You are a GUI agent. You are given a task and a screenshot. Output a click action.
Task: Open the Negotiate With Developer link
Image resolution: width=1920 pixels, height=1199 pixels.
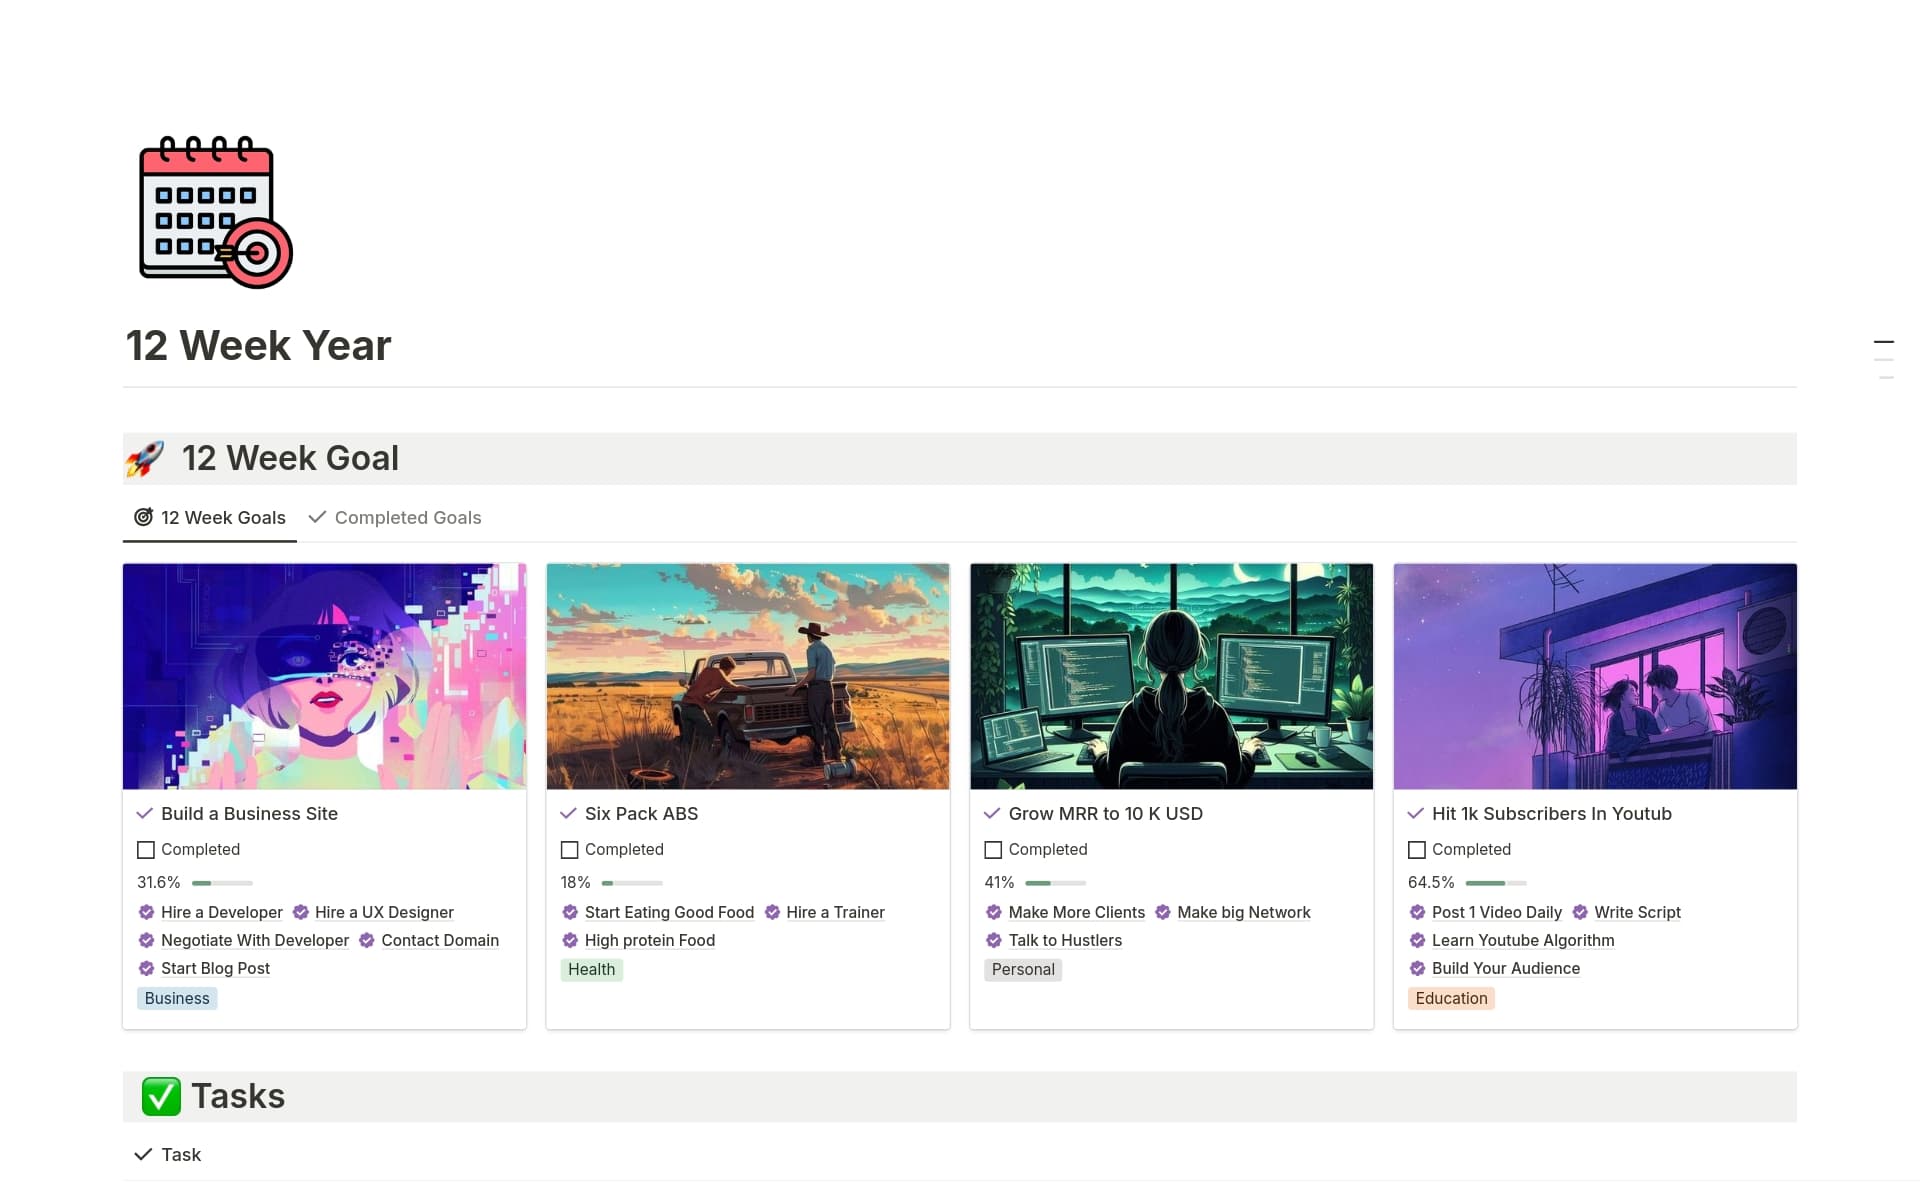(x=254, y=940)
